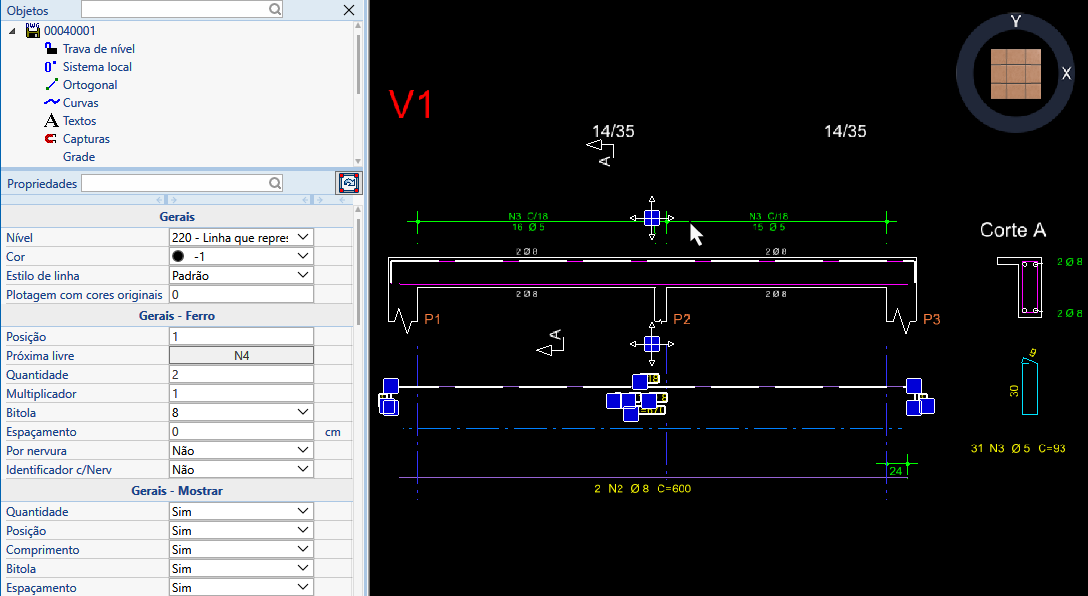This screenshot has width=1088, height=596.
Task: Open the Estilo de linha dropdown
Action: pos(304,275)
